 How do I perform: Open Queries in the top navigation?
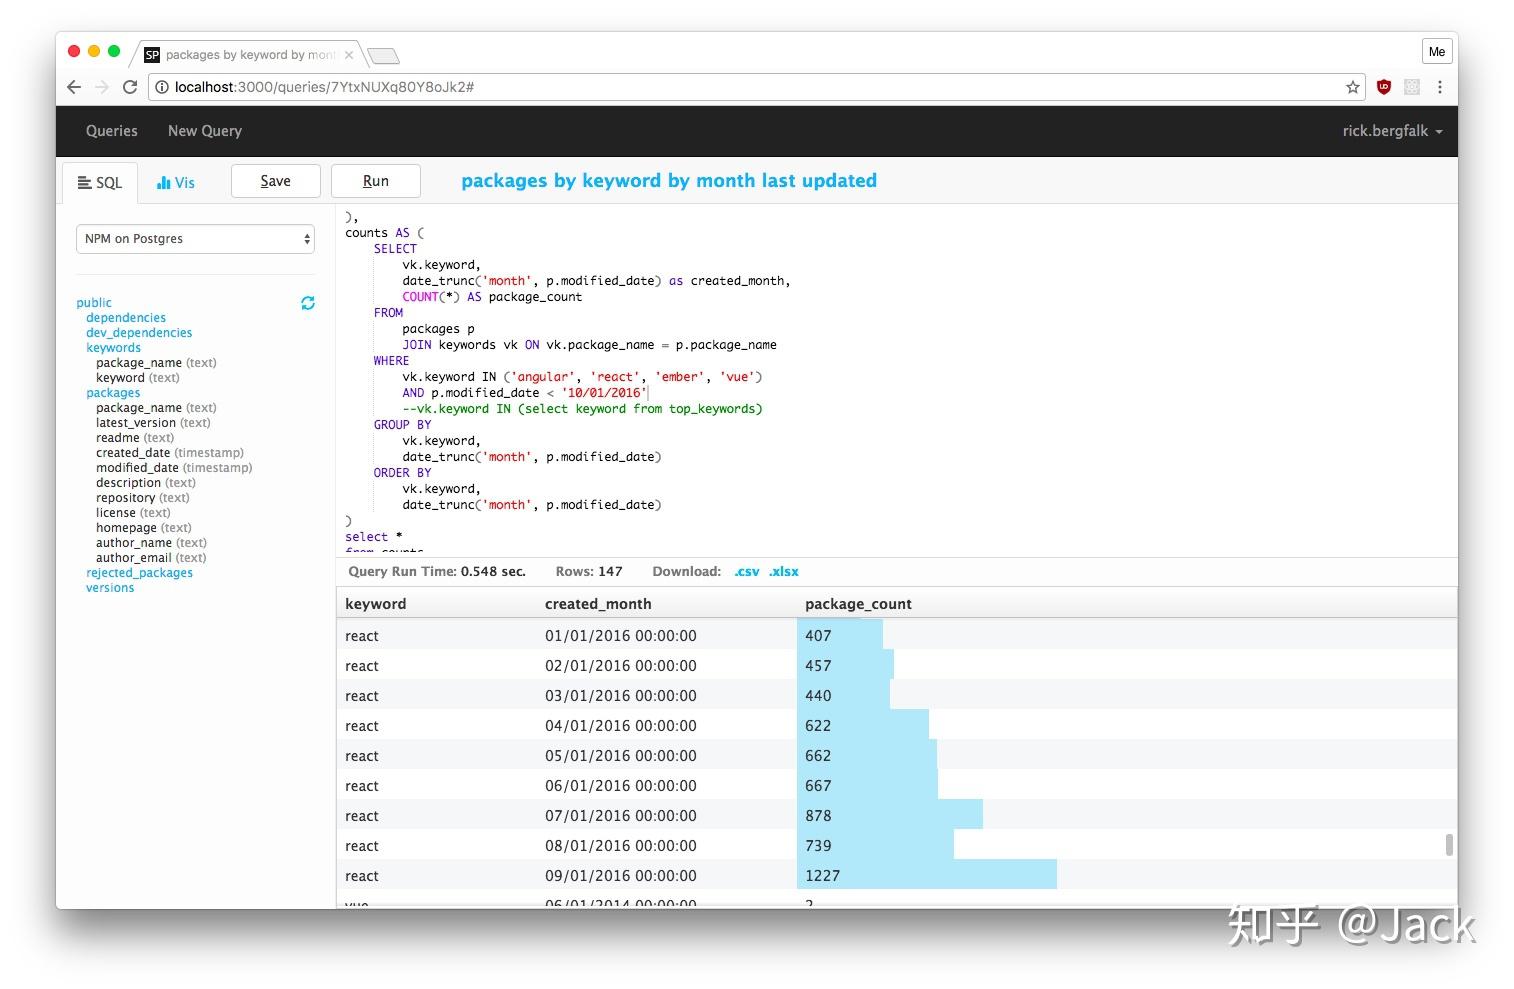click(x=112, y=131)
